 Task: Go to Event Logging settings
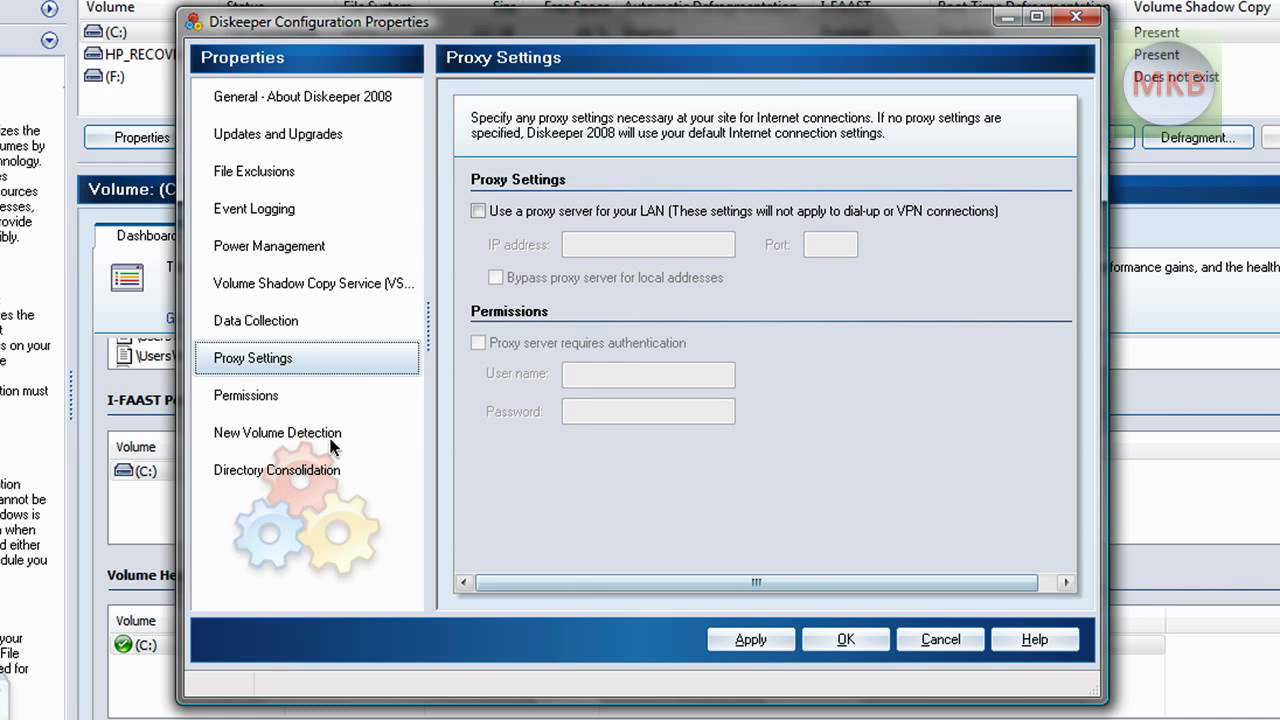click(x=254, y=209)
